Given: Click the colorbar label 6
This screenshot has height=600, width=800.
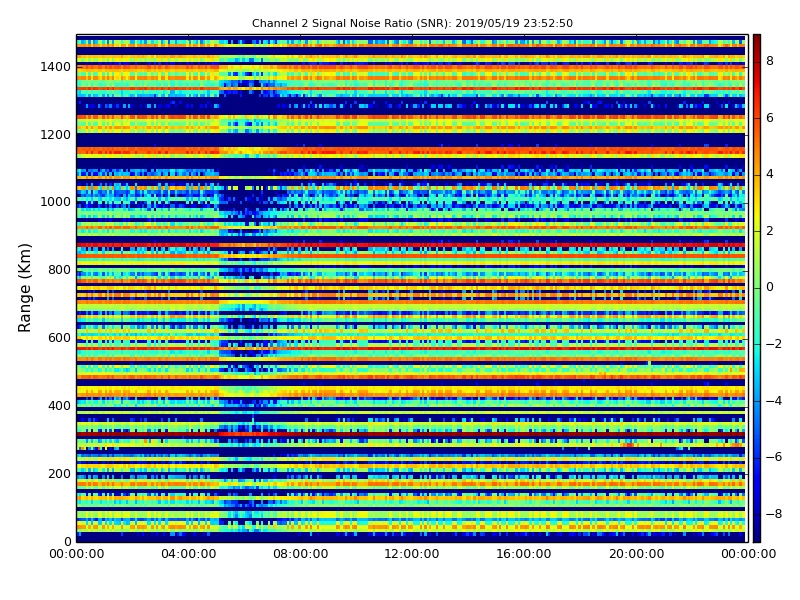Looking at the screenshot, I should pos(770,118).
